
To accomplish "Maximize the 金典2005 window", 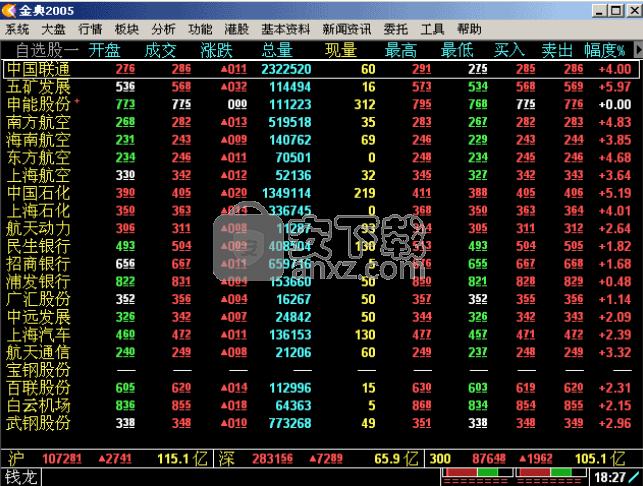I will click(616, 11).
